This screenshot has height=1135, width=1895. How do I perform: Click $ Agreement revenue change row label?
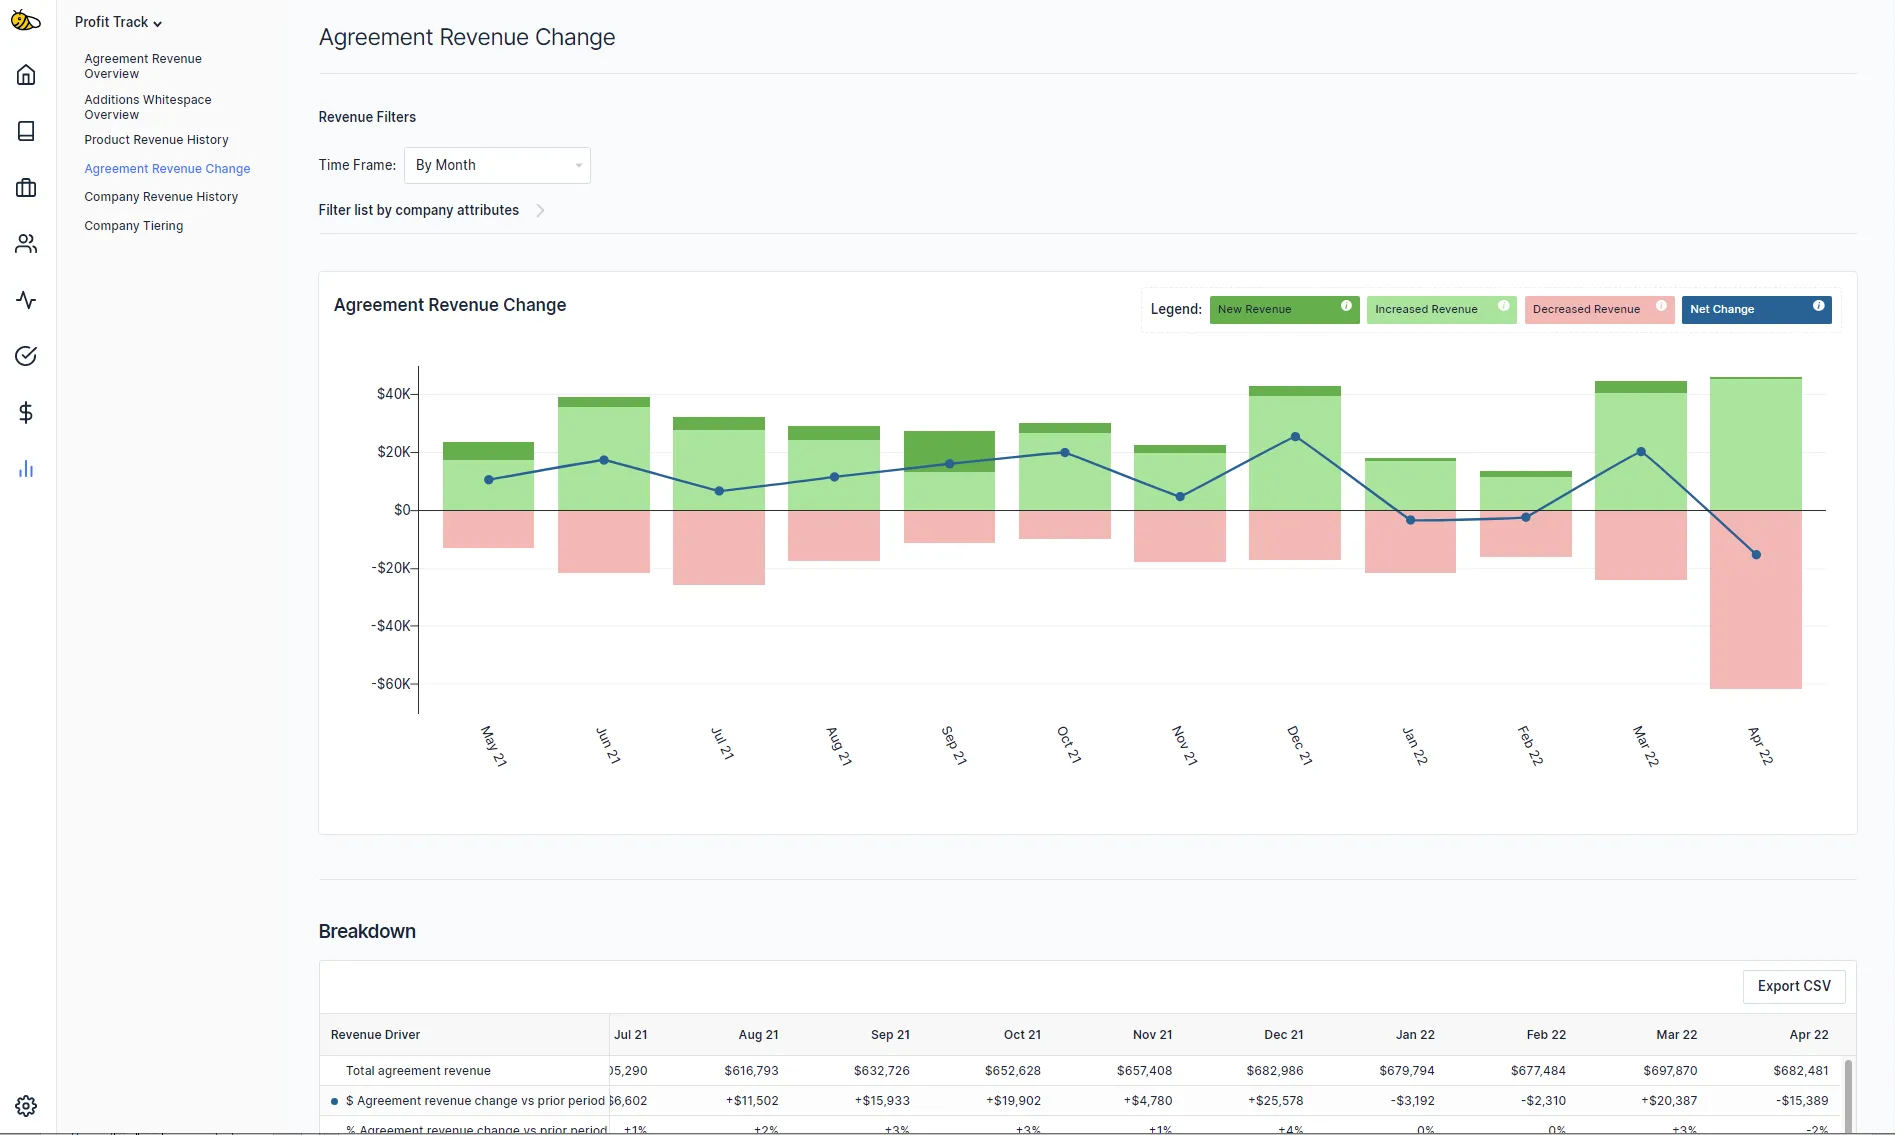(x=475, y=1101)
